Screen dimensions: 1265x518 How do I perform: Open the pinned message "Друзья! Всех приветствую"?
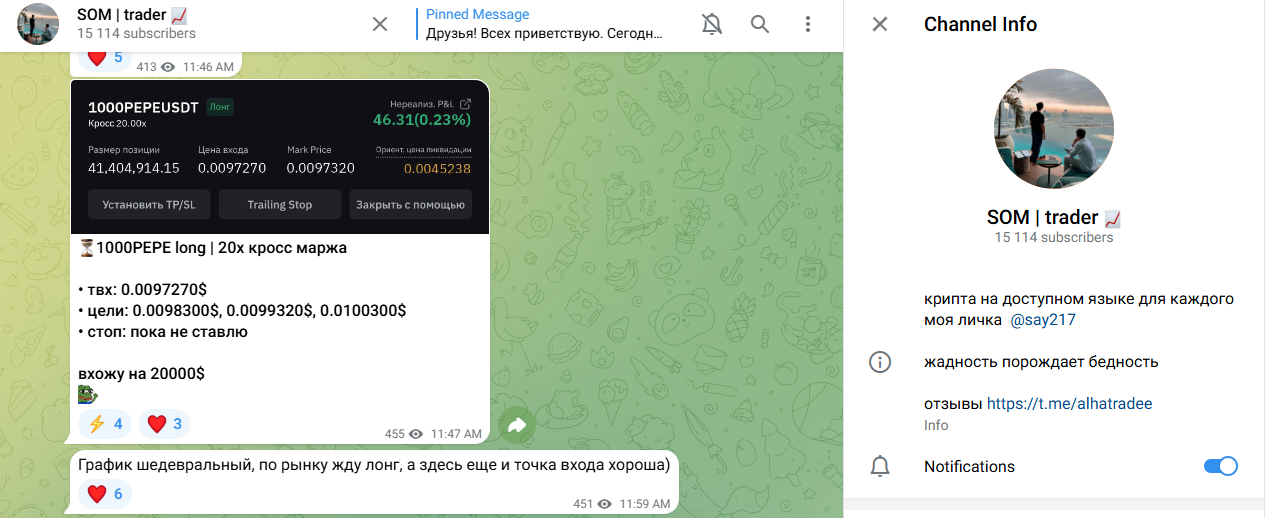point(545,24)
